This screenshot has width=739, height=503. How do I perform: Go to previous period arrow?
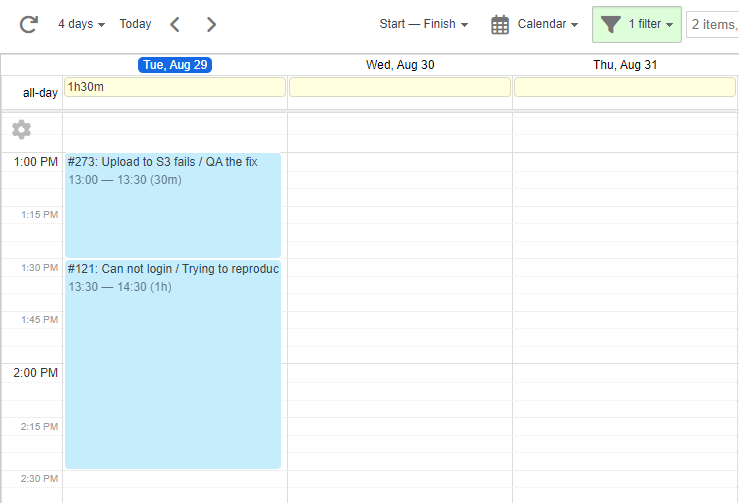(175, 24)
